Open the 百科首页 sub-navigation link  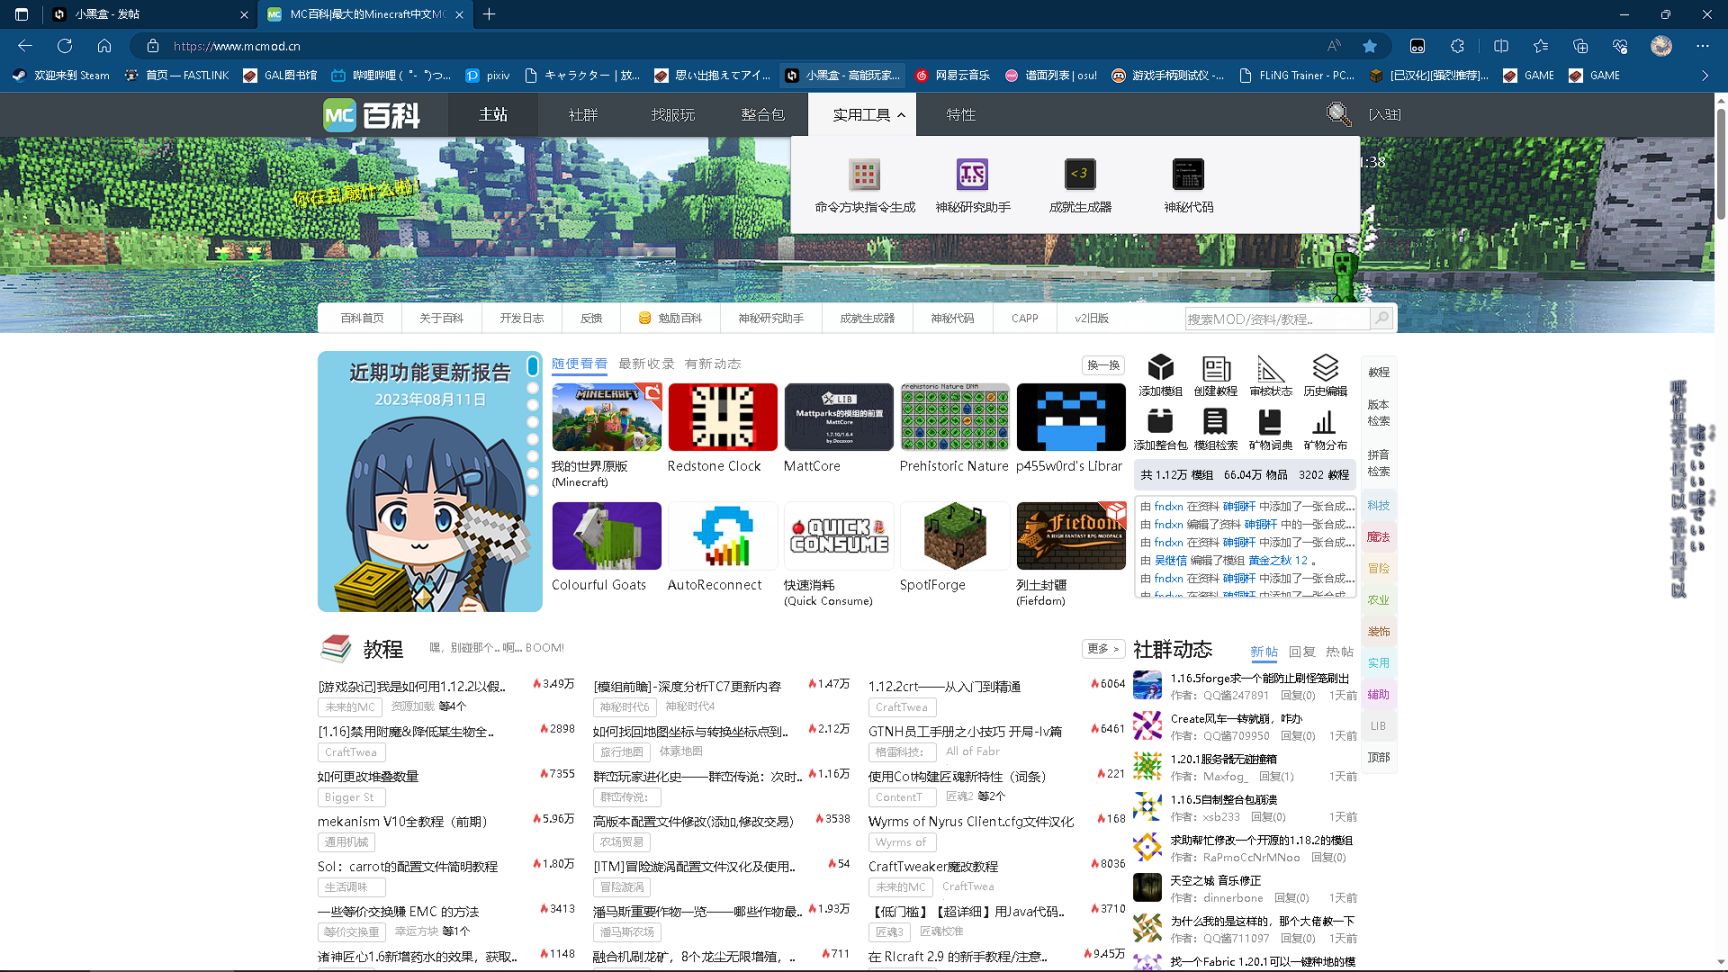pyautogui.click(x=362, y=318)
